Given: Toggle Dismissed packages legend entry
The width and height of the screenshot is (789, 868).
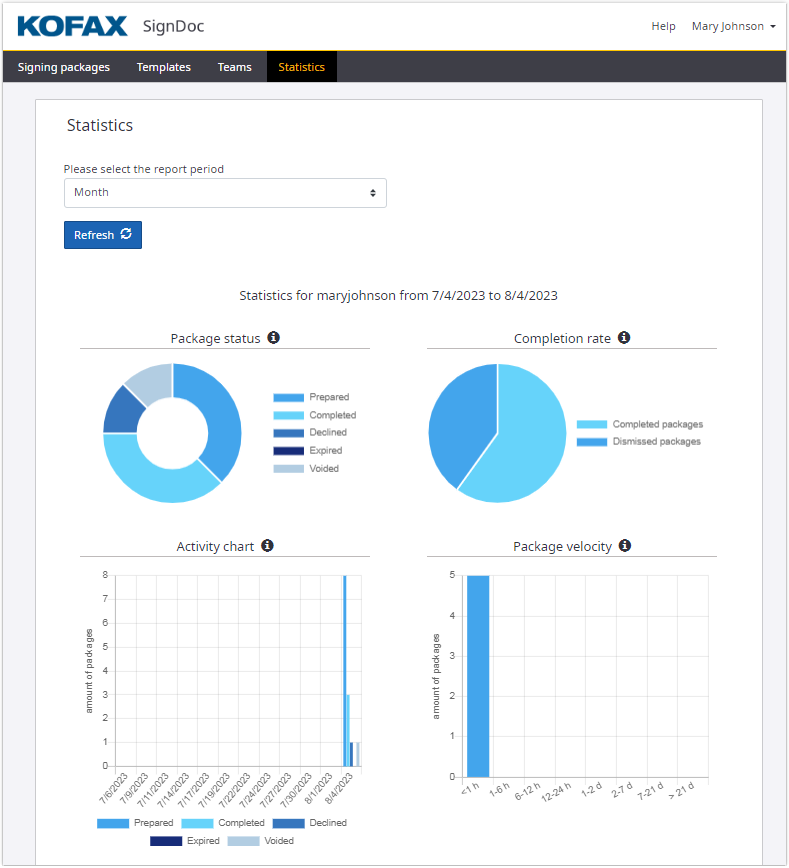Looking at the screenshot, I should click(x=639, y=441).
